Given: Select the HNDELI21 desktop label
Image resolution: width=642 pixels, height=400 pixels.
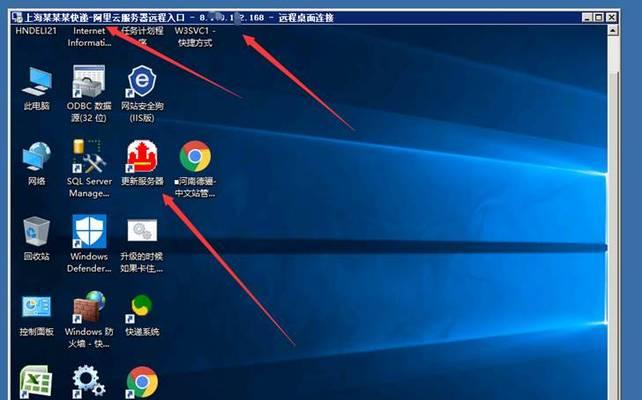Looking at the screenshot, I should (36, 31).
